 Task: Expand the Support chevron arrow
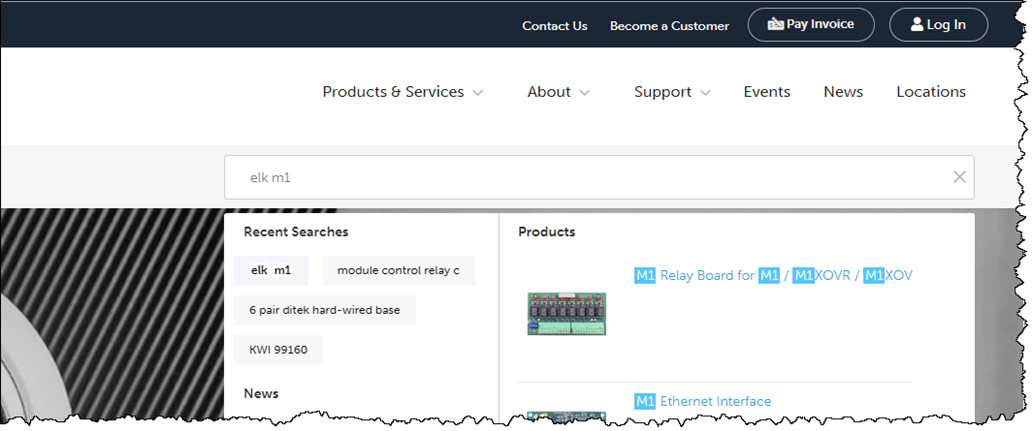coord(706,93)
